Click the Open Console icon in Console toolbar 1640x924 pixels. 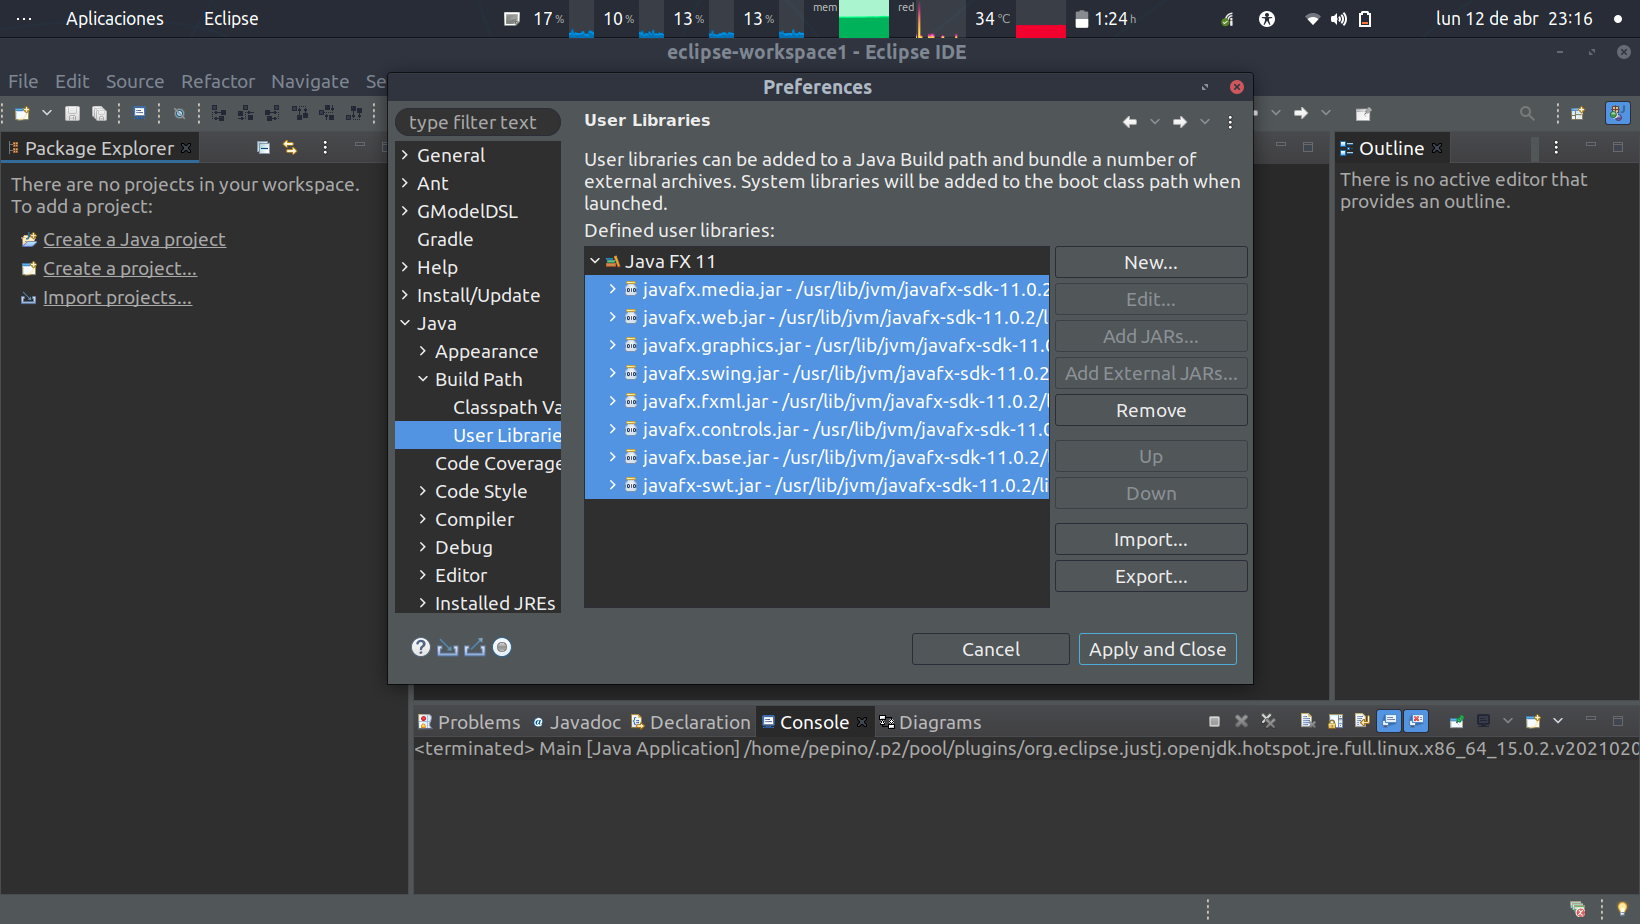pos(1533,721)
